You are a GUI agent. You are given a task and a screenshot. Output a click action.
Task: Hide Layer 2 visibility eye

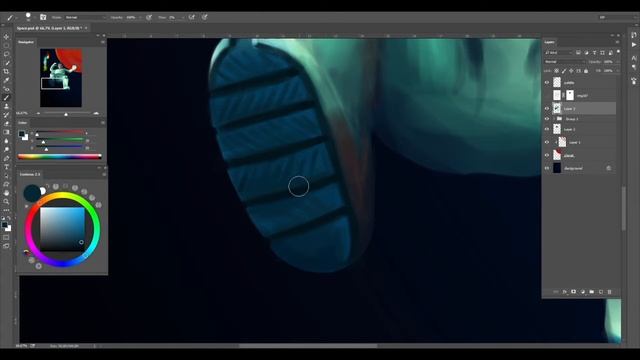tap(547, 129)
